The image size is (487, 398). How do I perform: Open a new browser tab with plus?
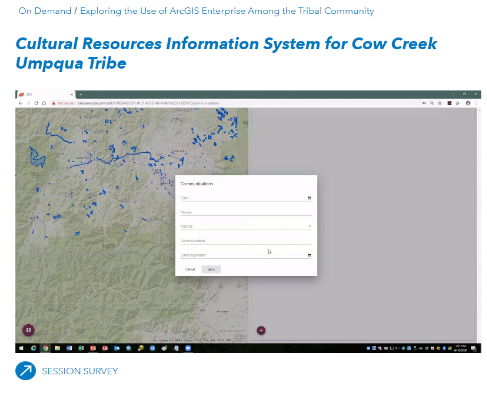tap(81, 95)
